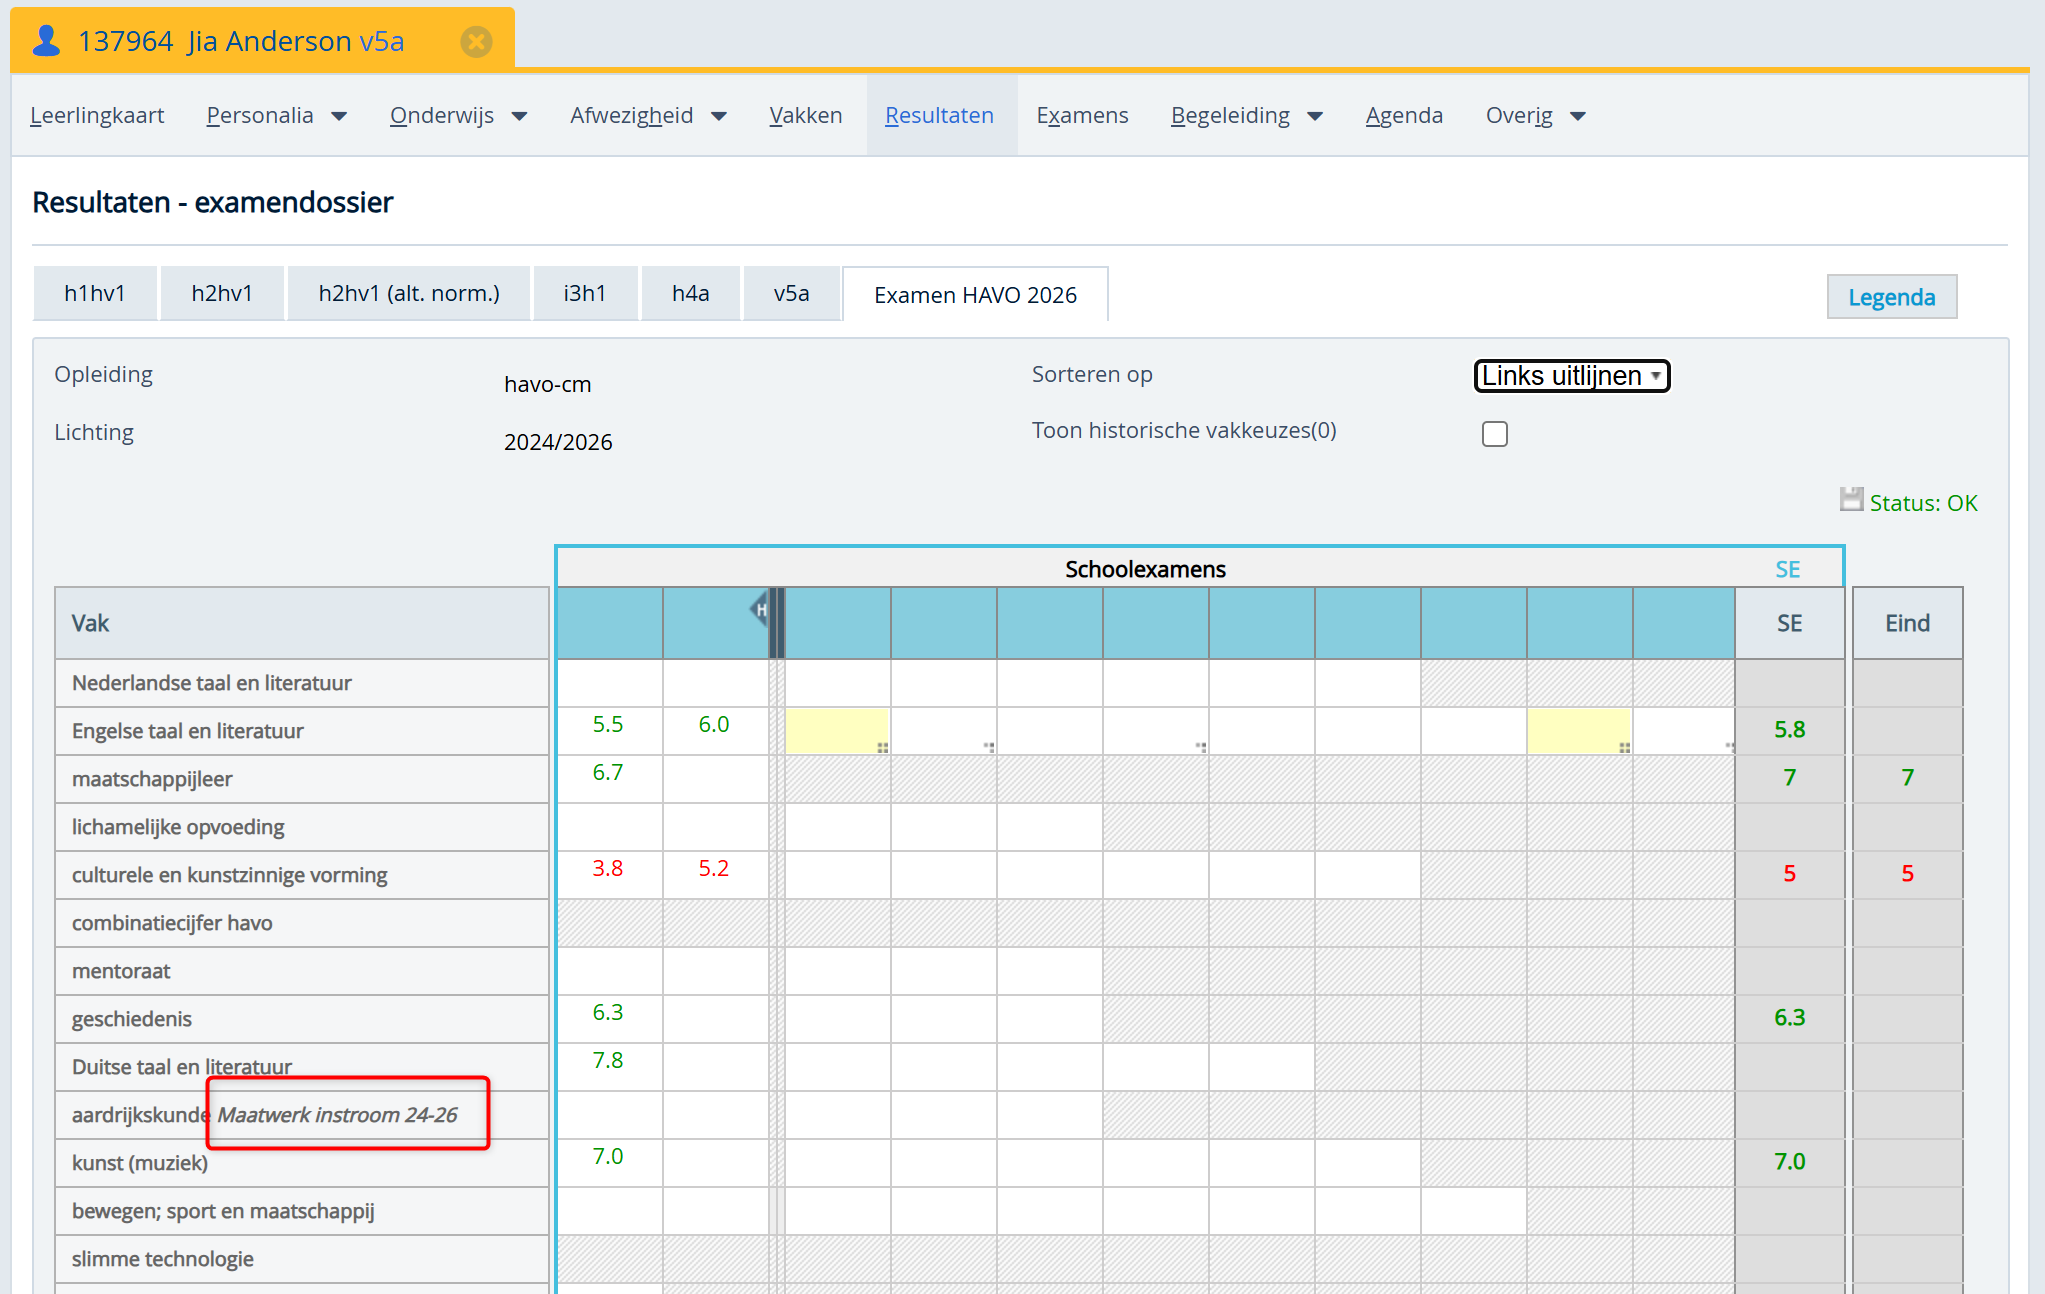The width and height of the screenshot is (2045, 1294).
Task: Click the dark vertical column divider
Action: coord(777,623)
